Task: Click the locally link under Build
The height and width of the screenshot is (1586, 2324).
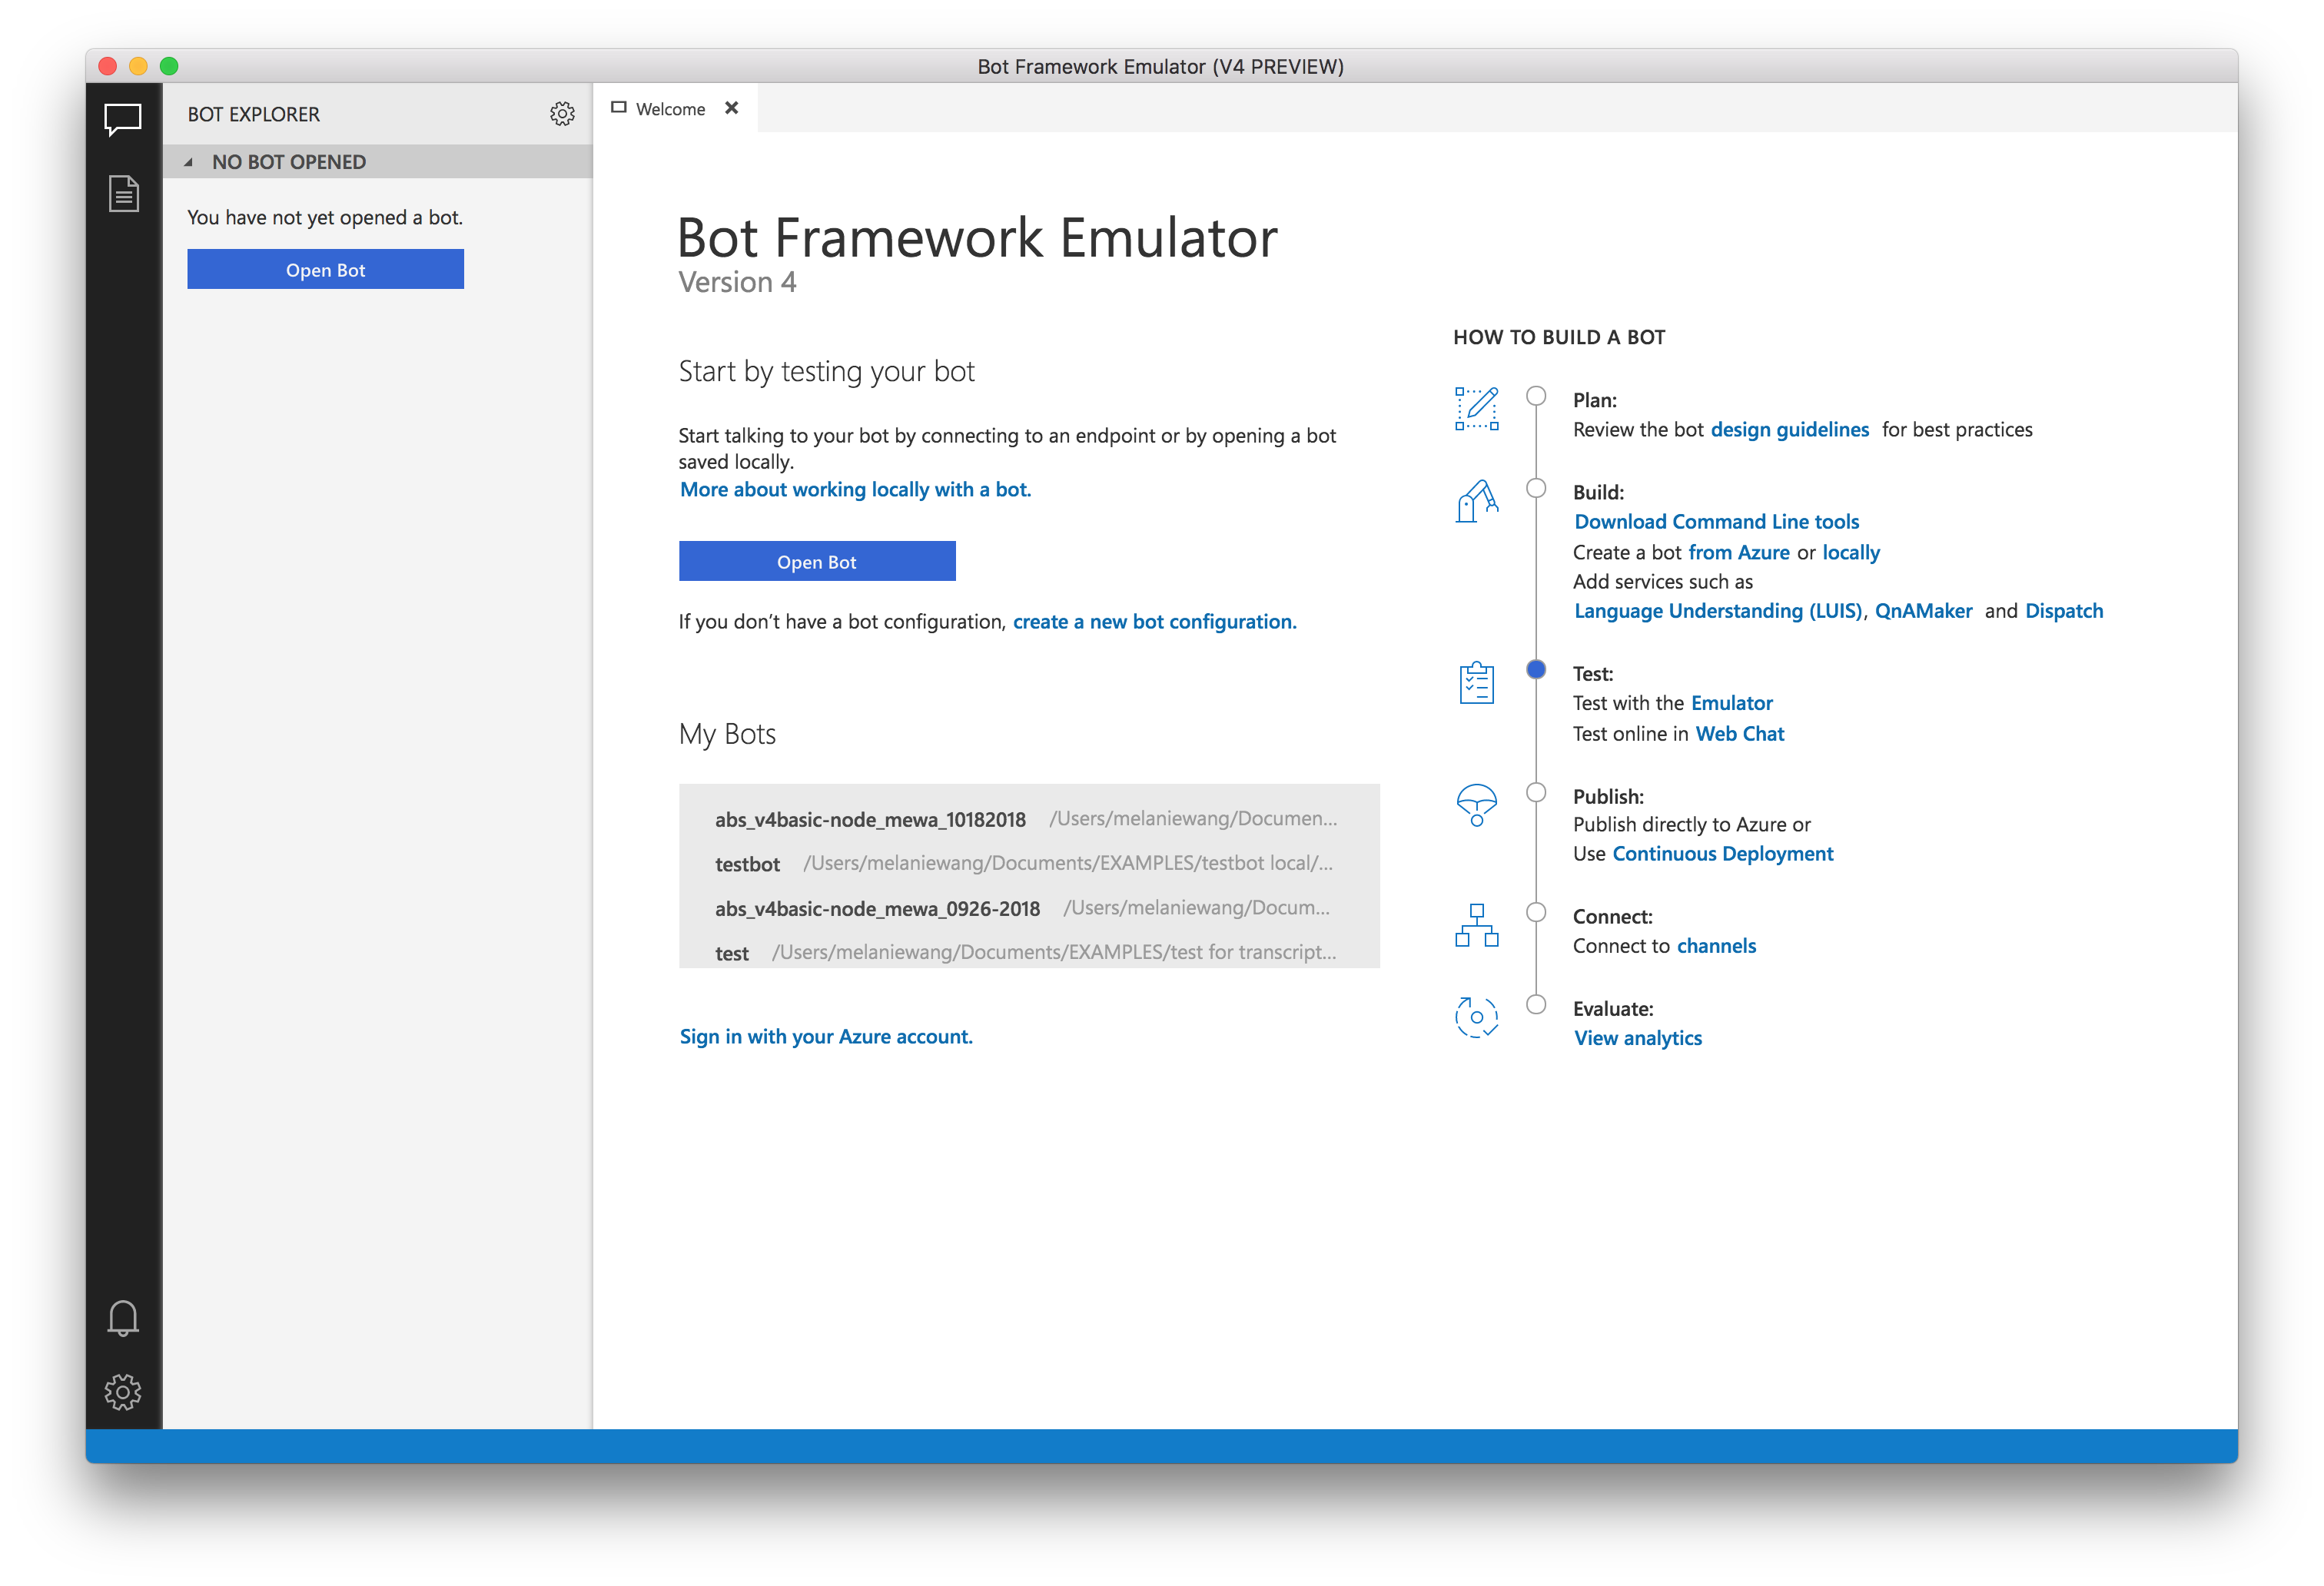Action: click(1851, 552)
